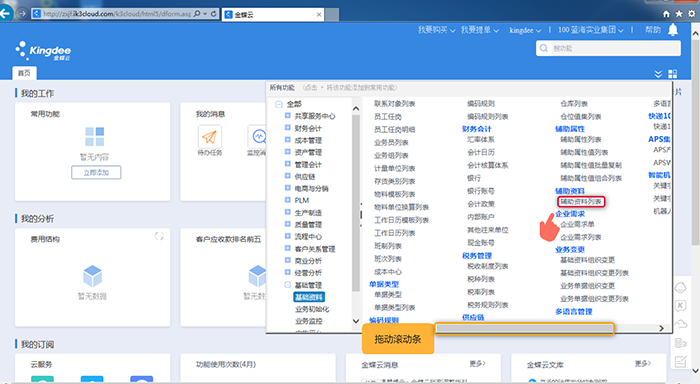Click the page refresh icon in address bar
Screen dimensions: 700x384
[x=213, y=14]
